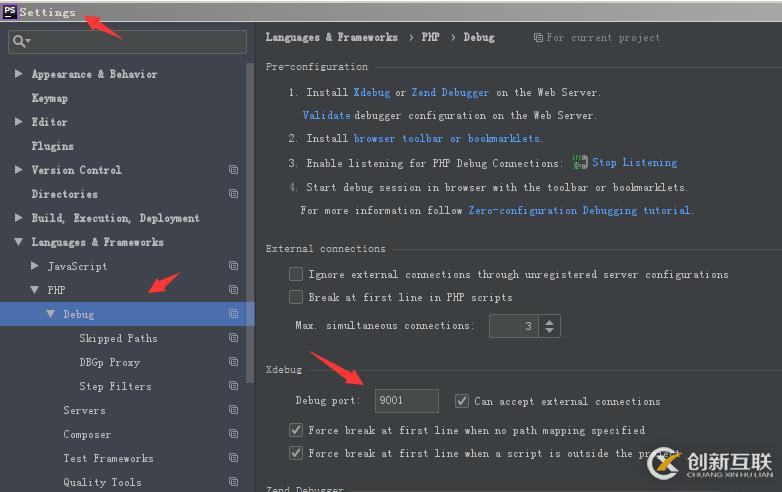Open the Plugins settings page
Screen dimensions: 782x492
52,146
